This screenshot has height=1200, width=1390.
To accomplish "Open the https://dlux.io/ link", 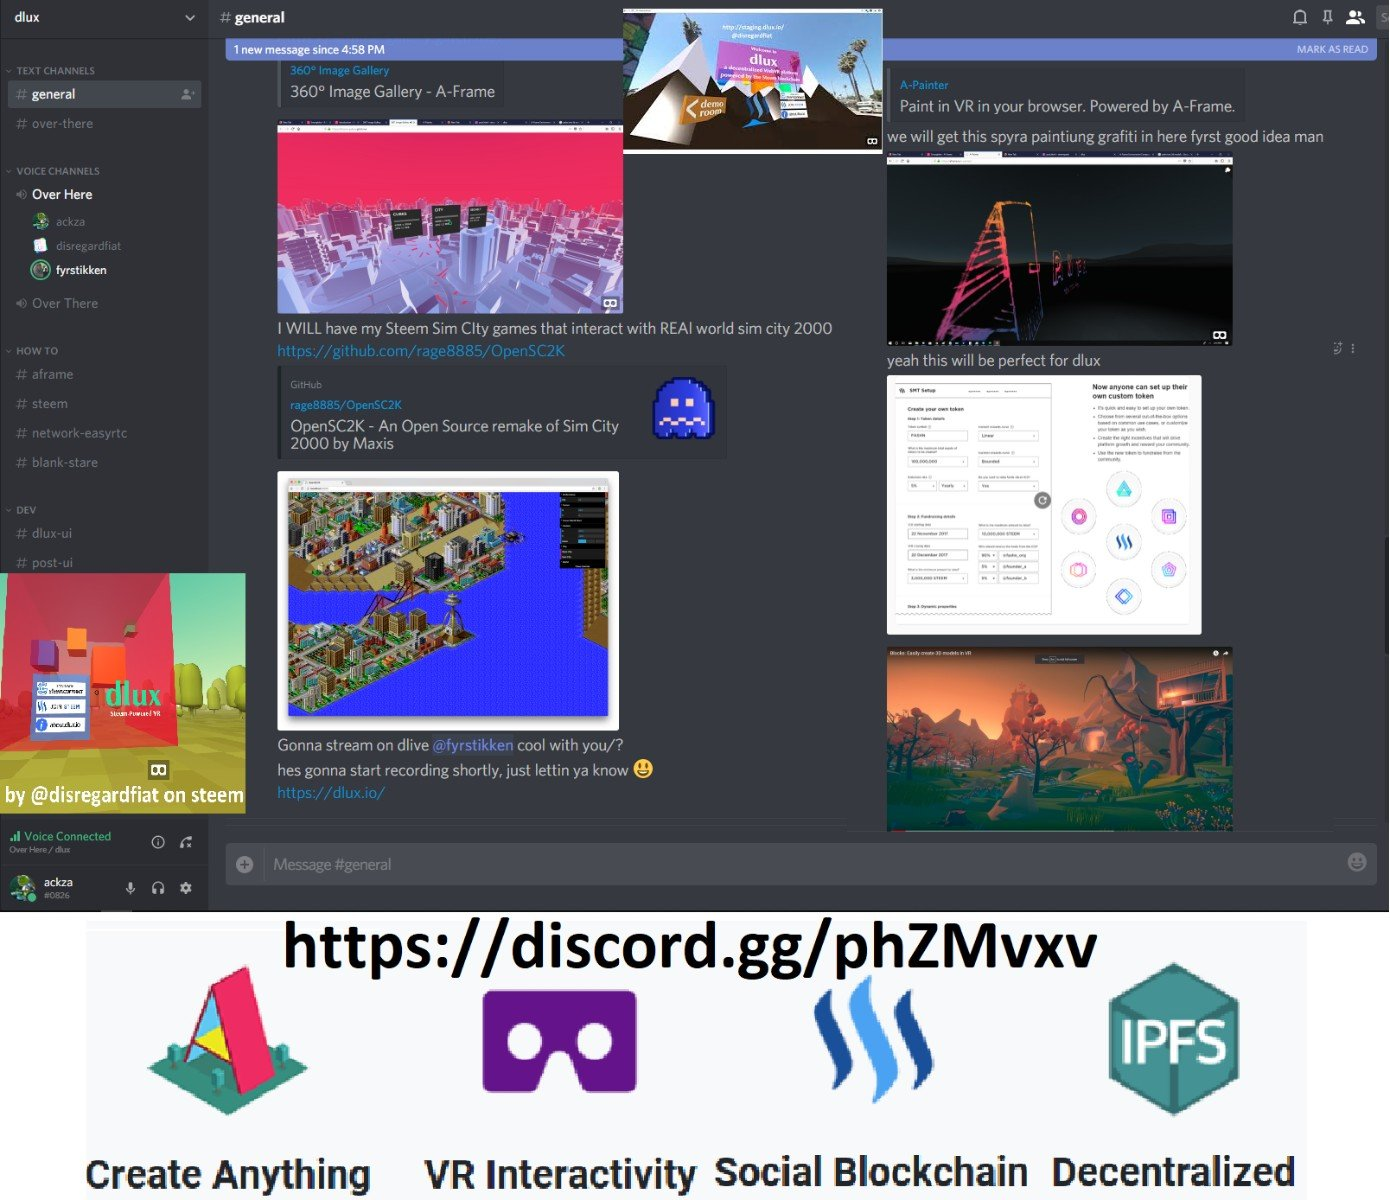I will pyautogui.click(x=331, y=793).
